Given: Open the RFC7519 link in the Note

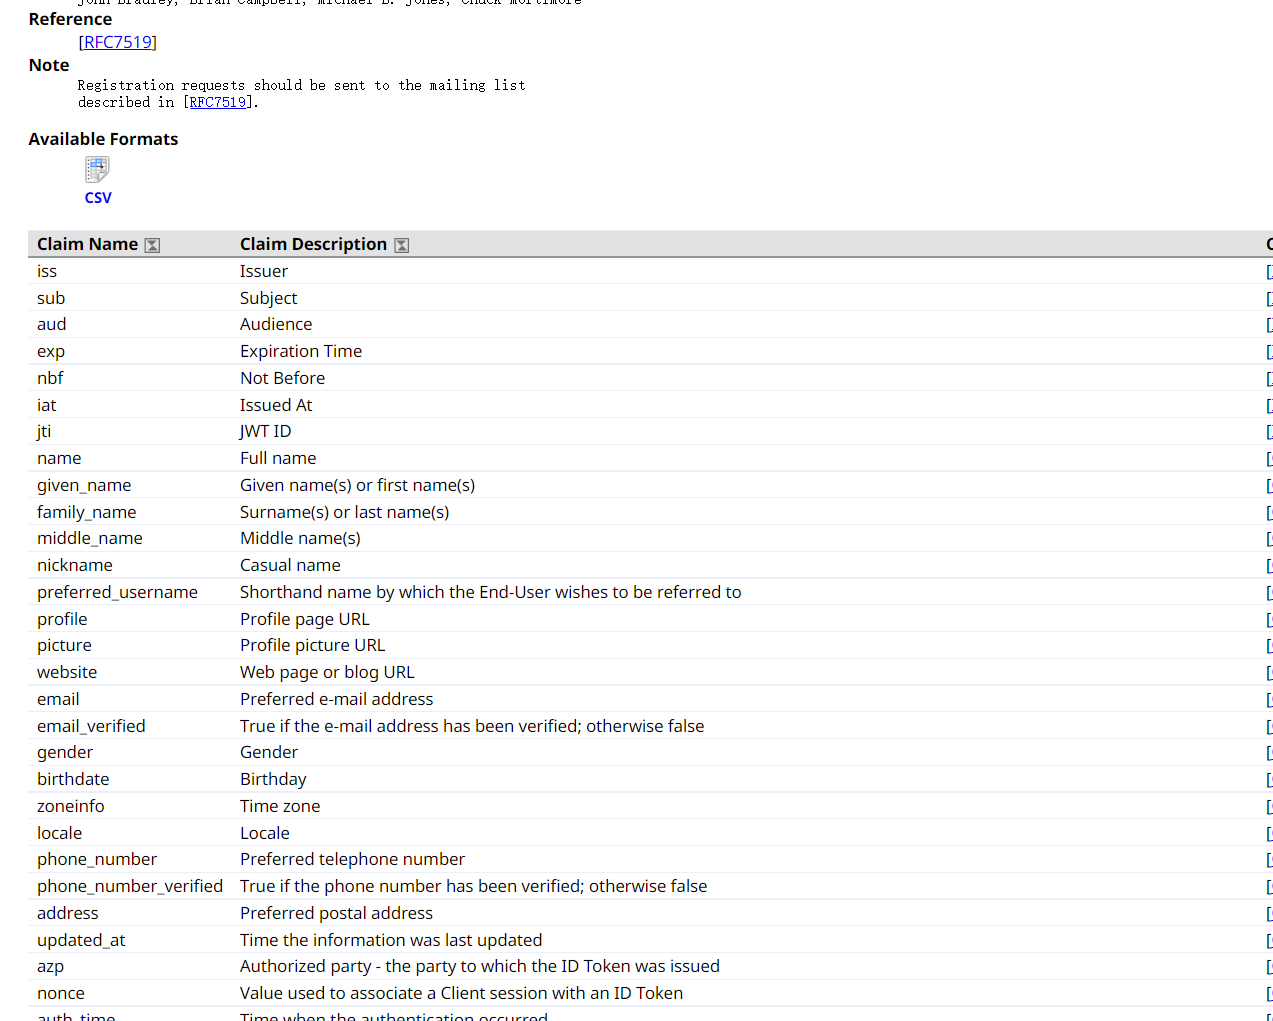Looking at the screenshot, I should [218, 102].
